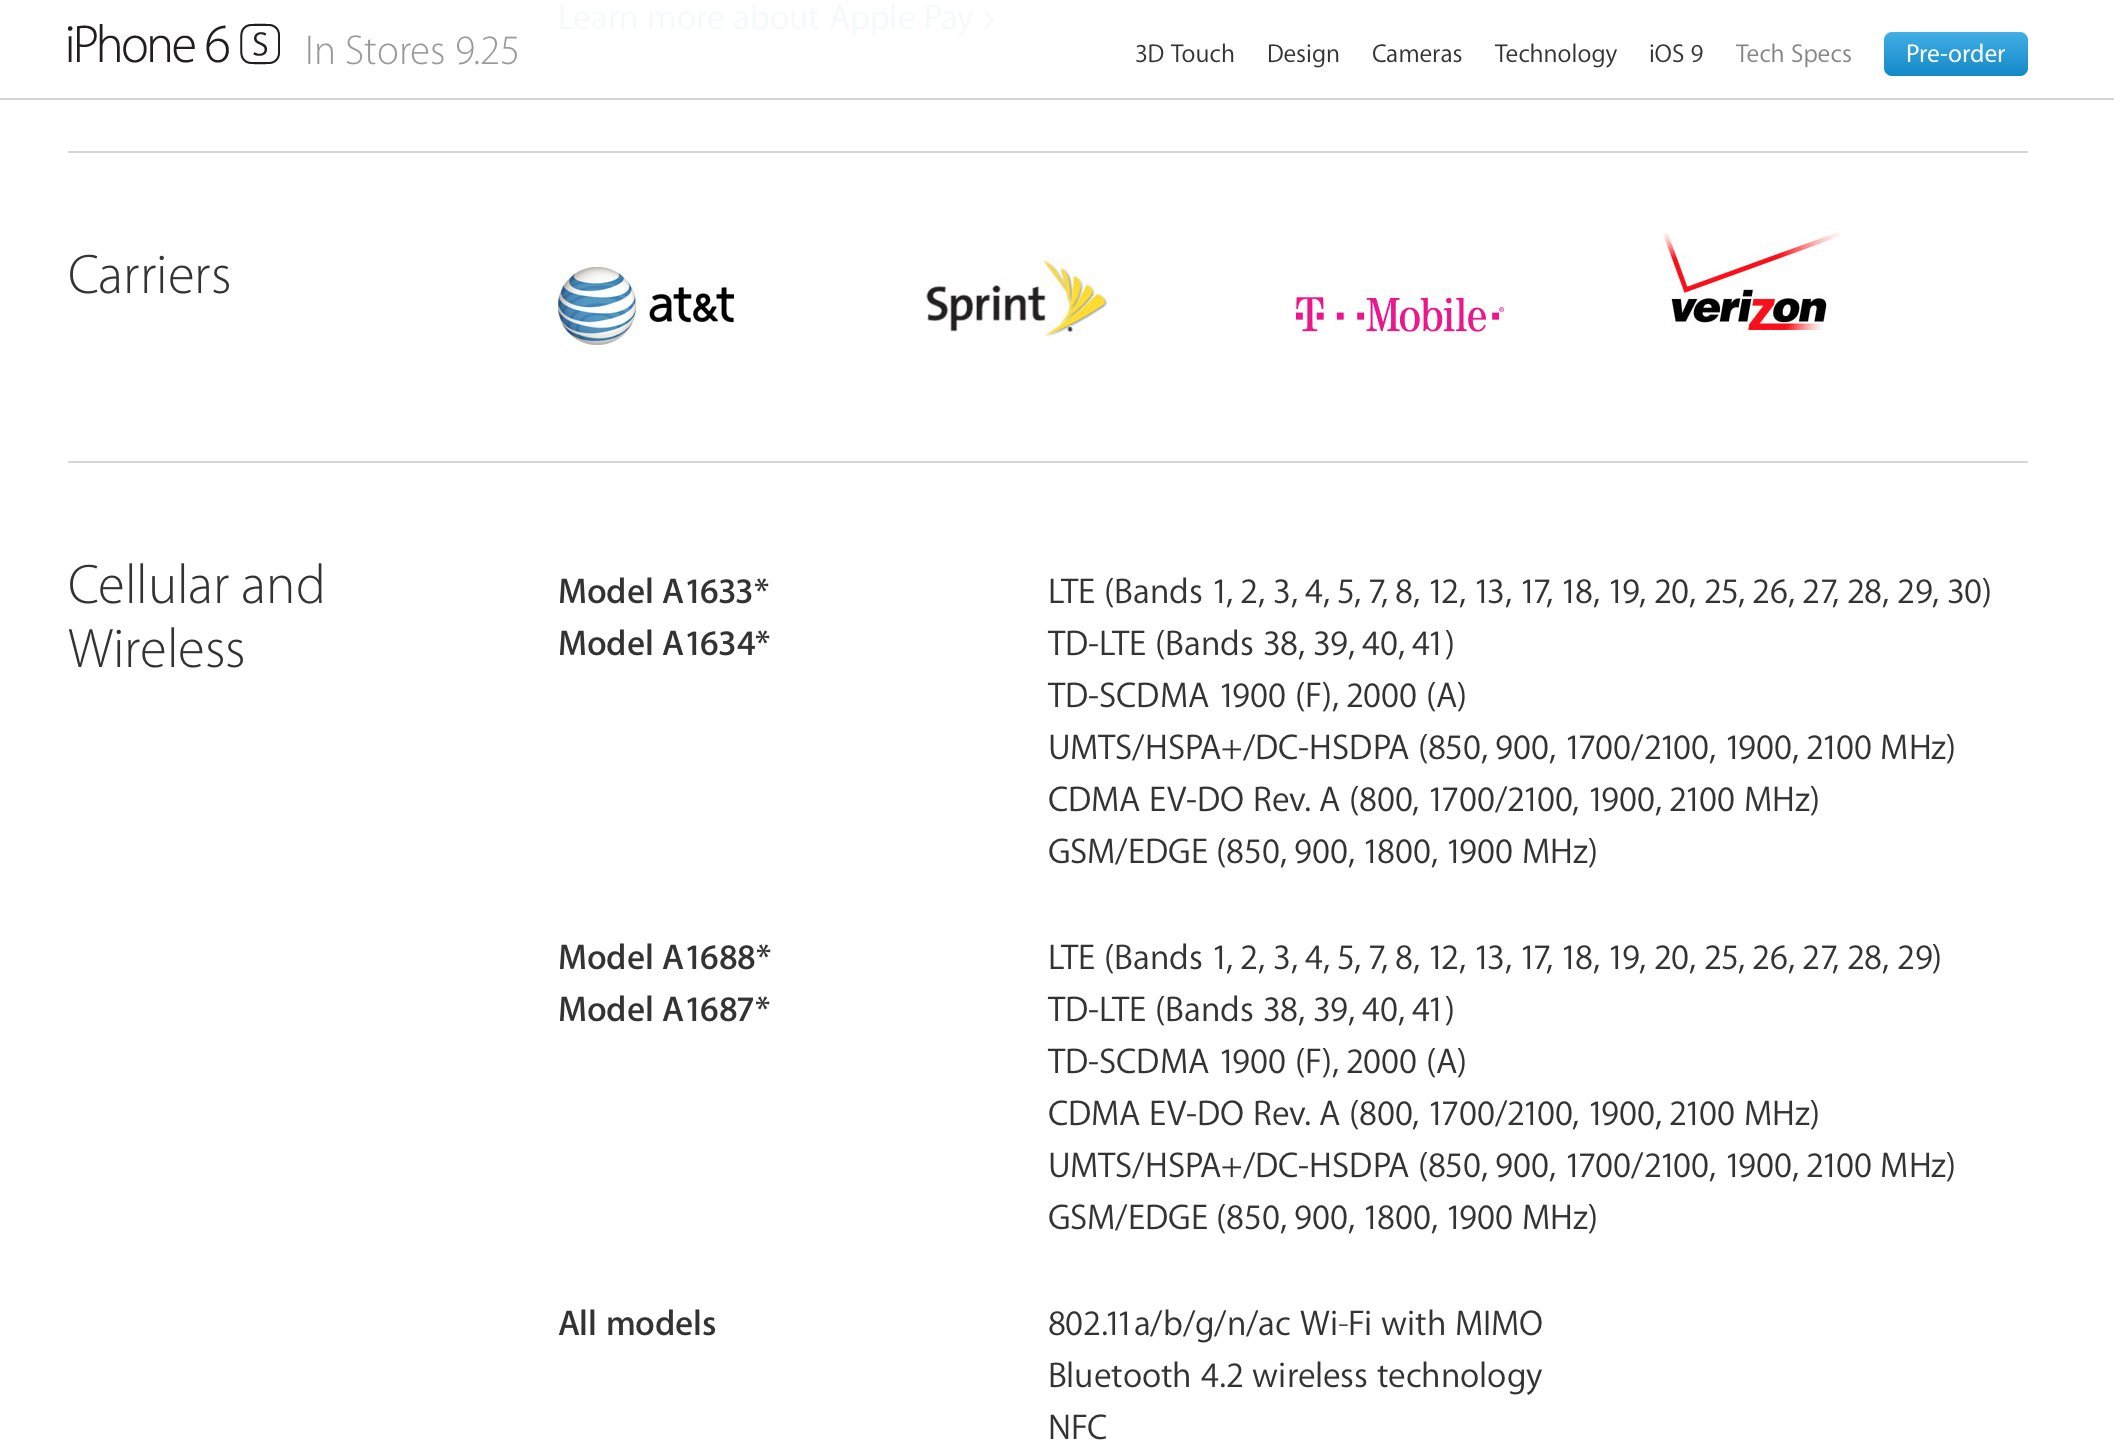Select the Tech Specs tab

click(1793, 54)
